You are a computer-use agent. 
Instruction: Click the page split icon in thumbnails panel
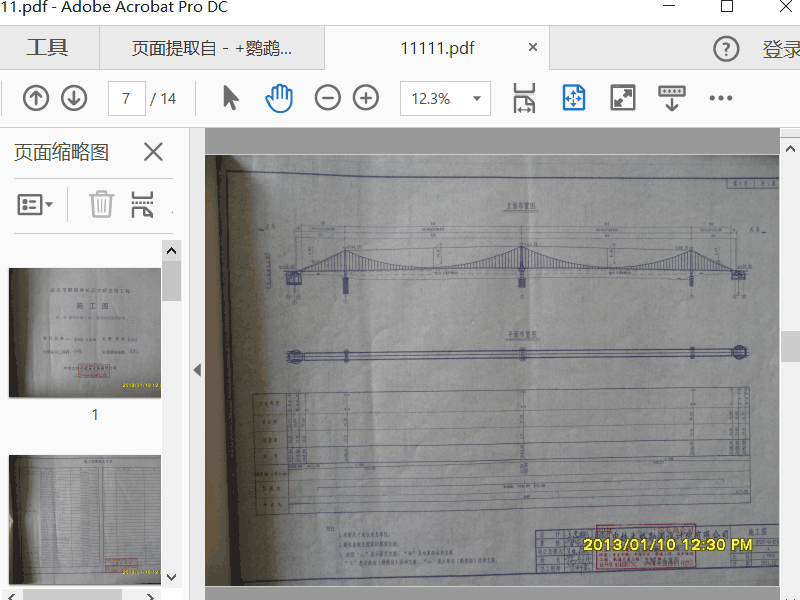tap(142, 205)
